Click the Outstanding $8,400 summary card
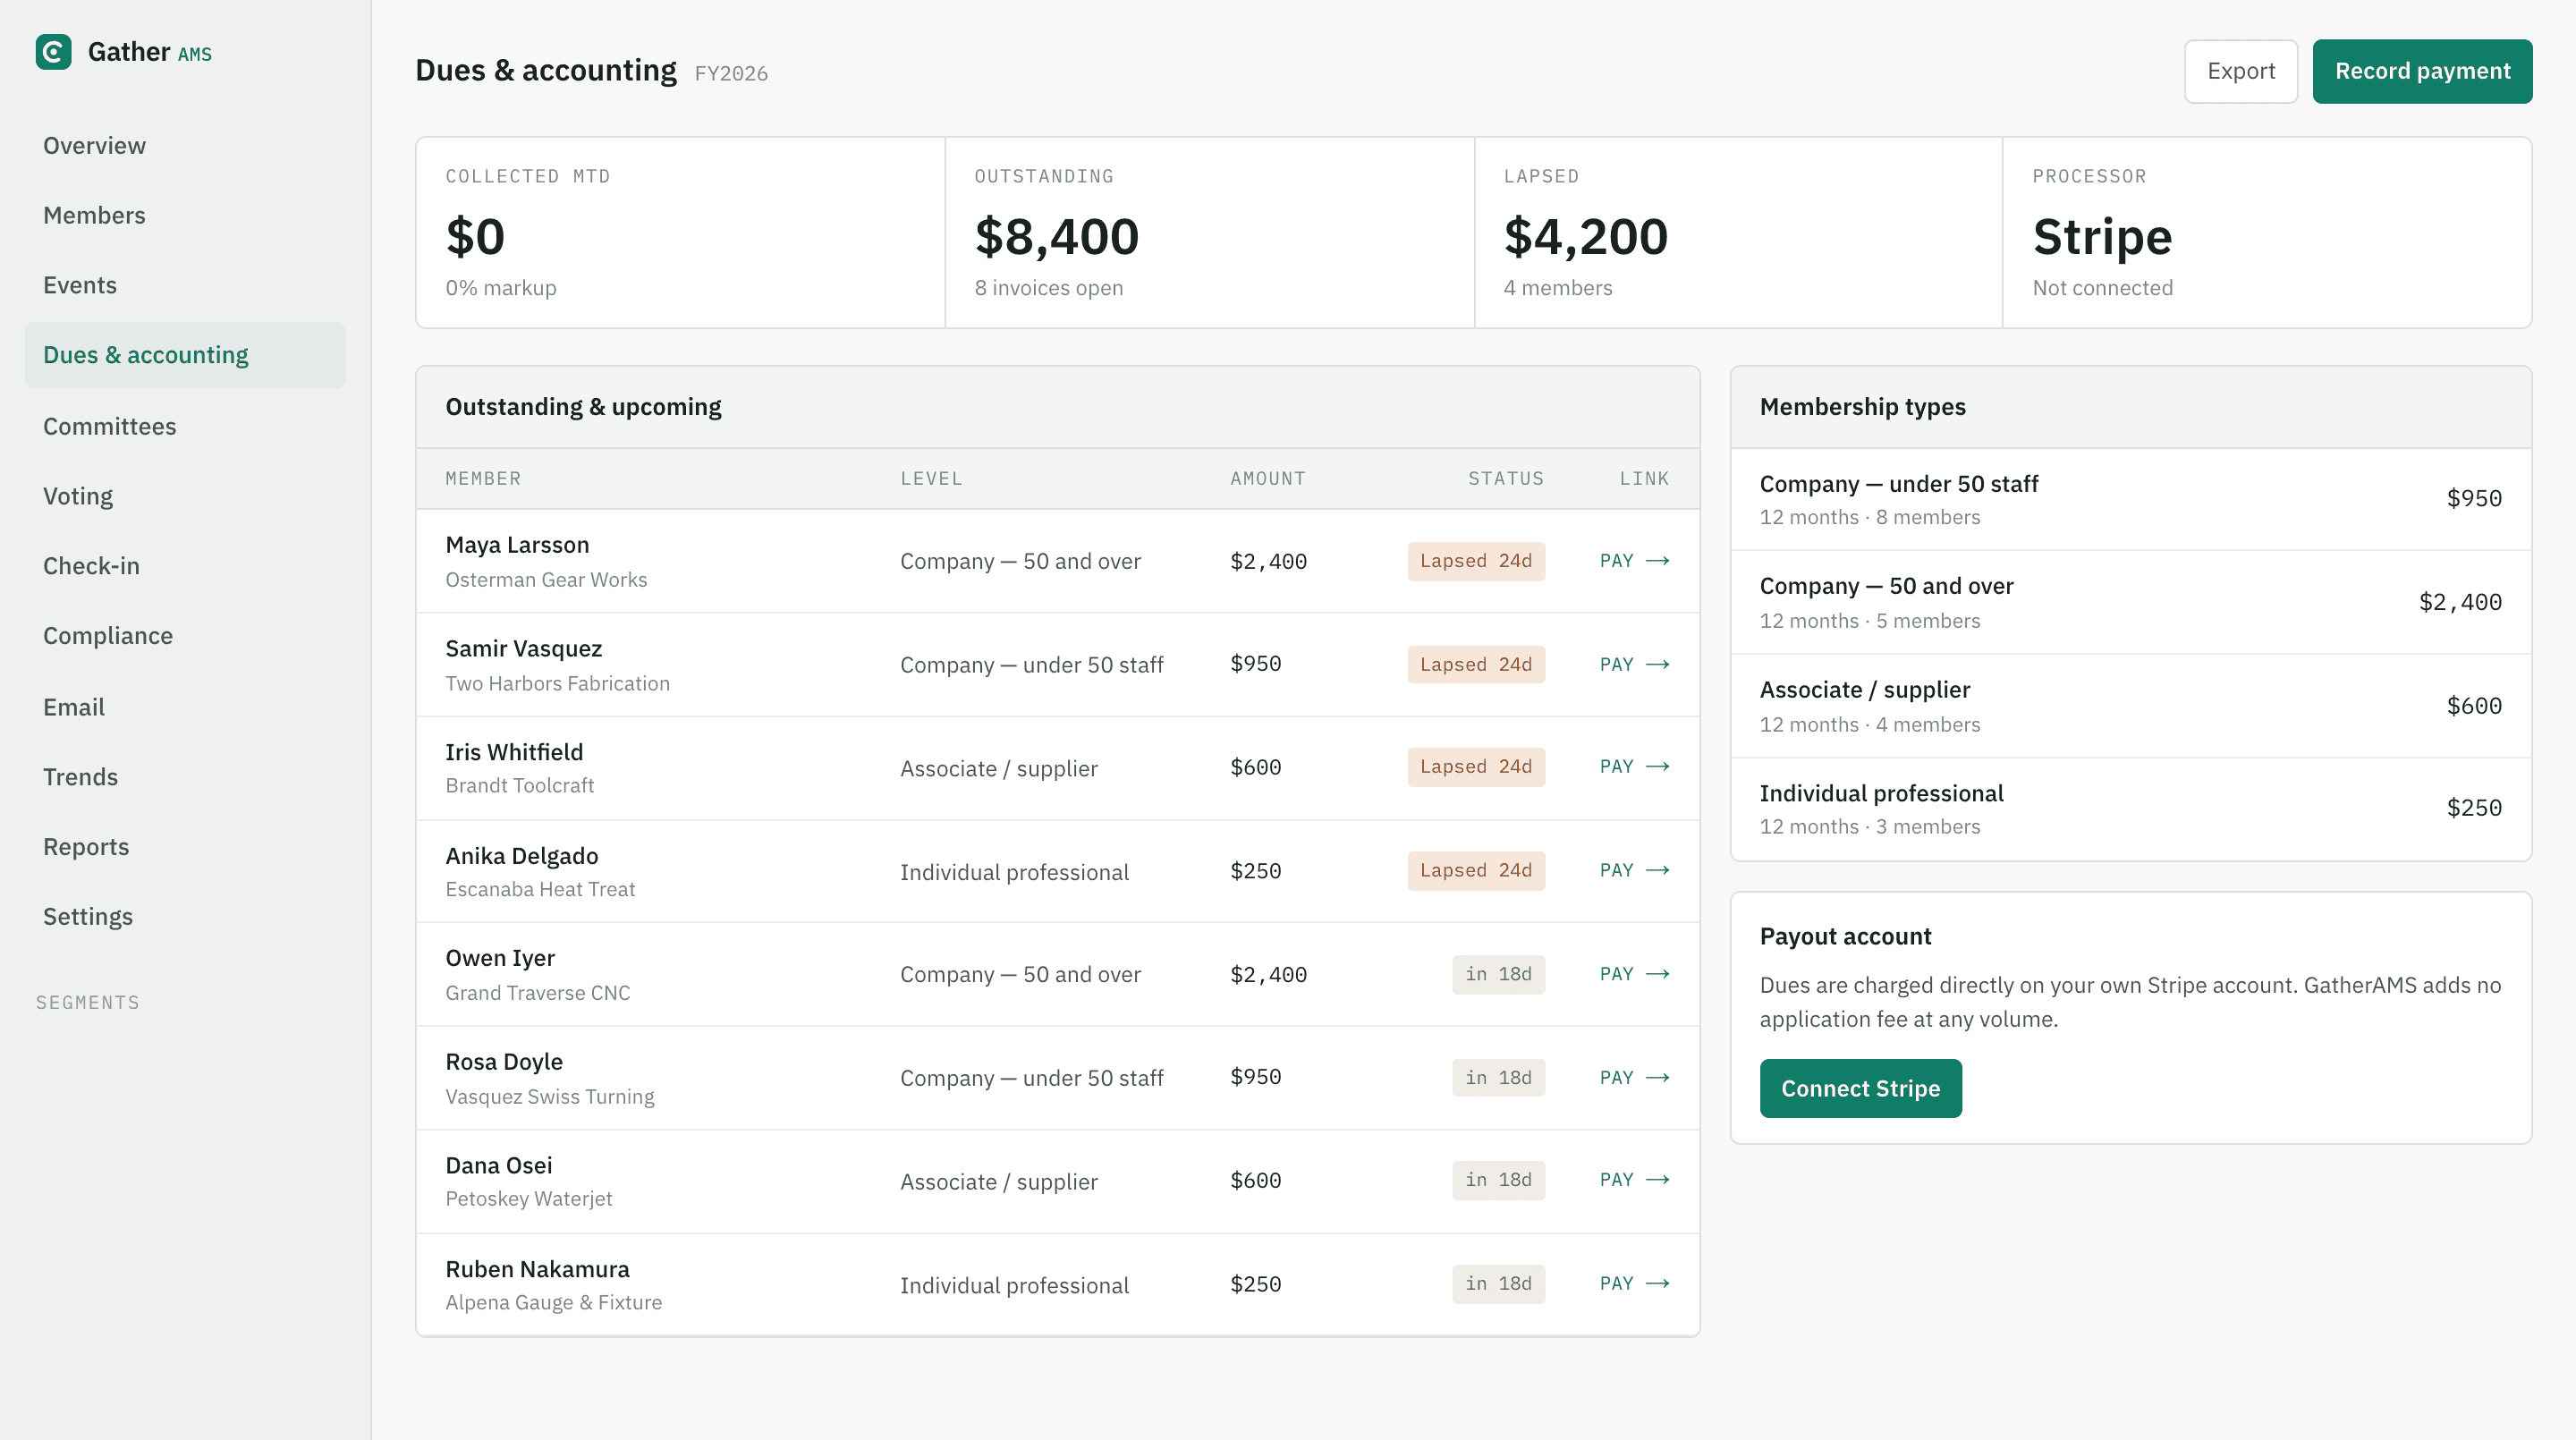 point(1209,232)
